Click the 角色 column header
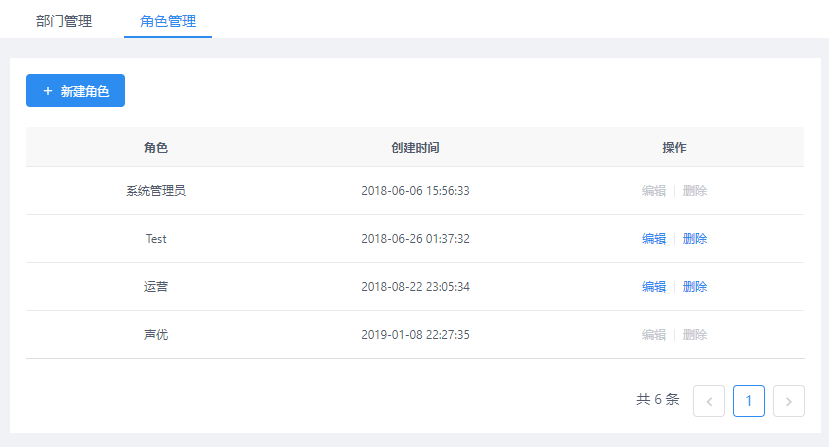829x447 pixels. pyautogui.click(x=156, y=147)
